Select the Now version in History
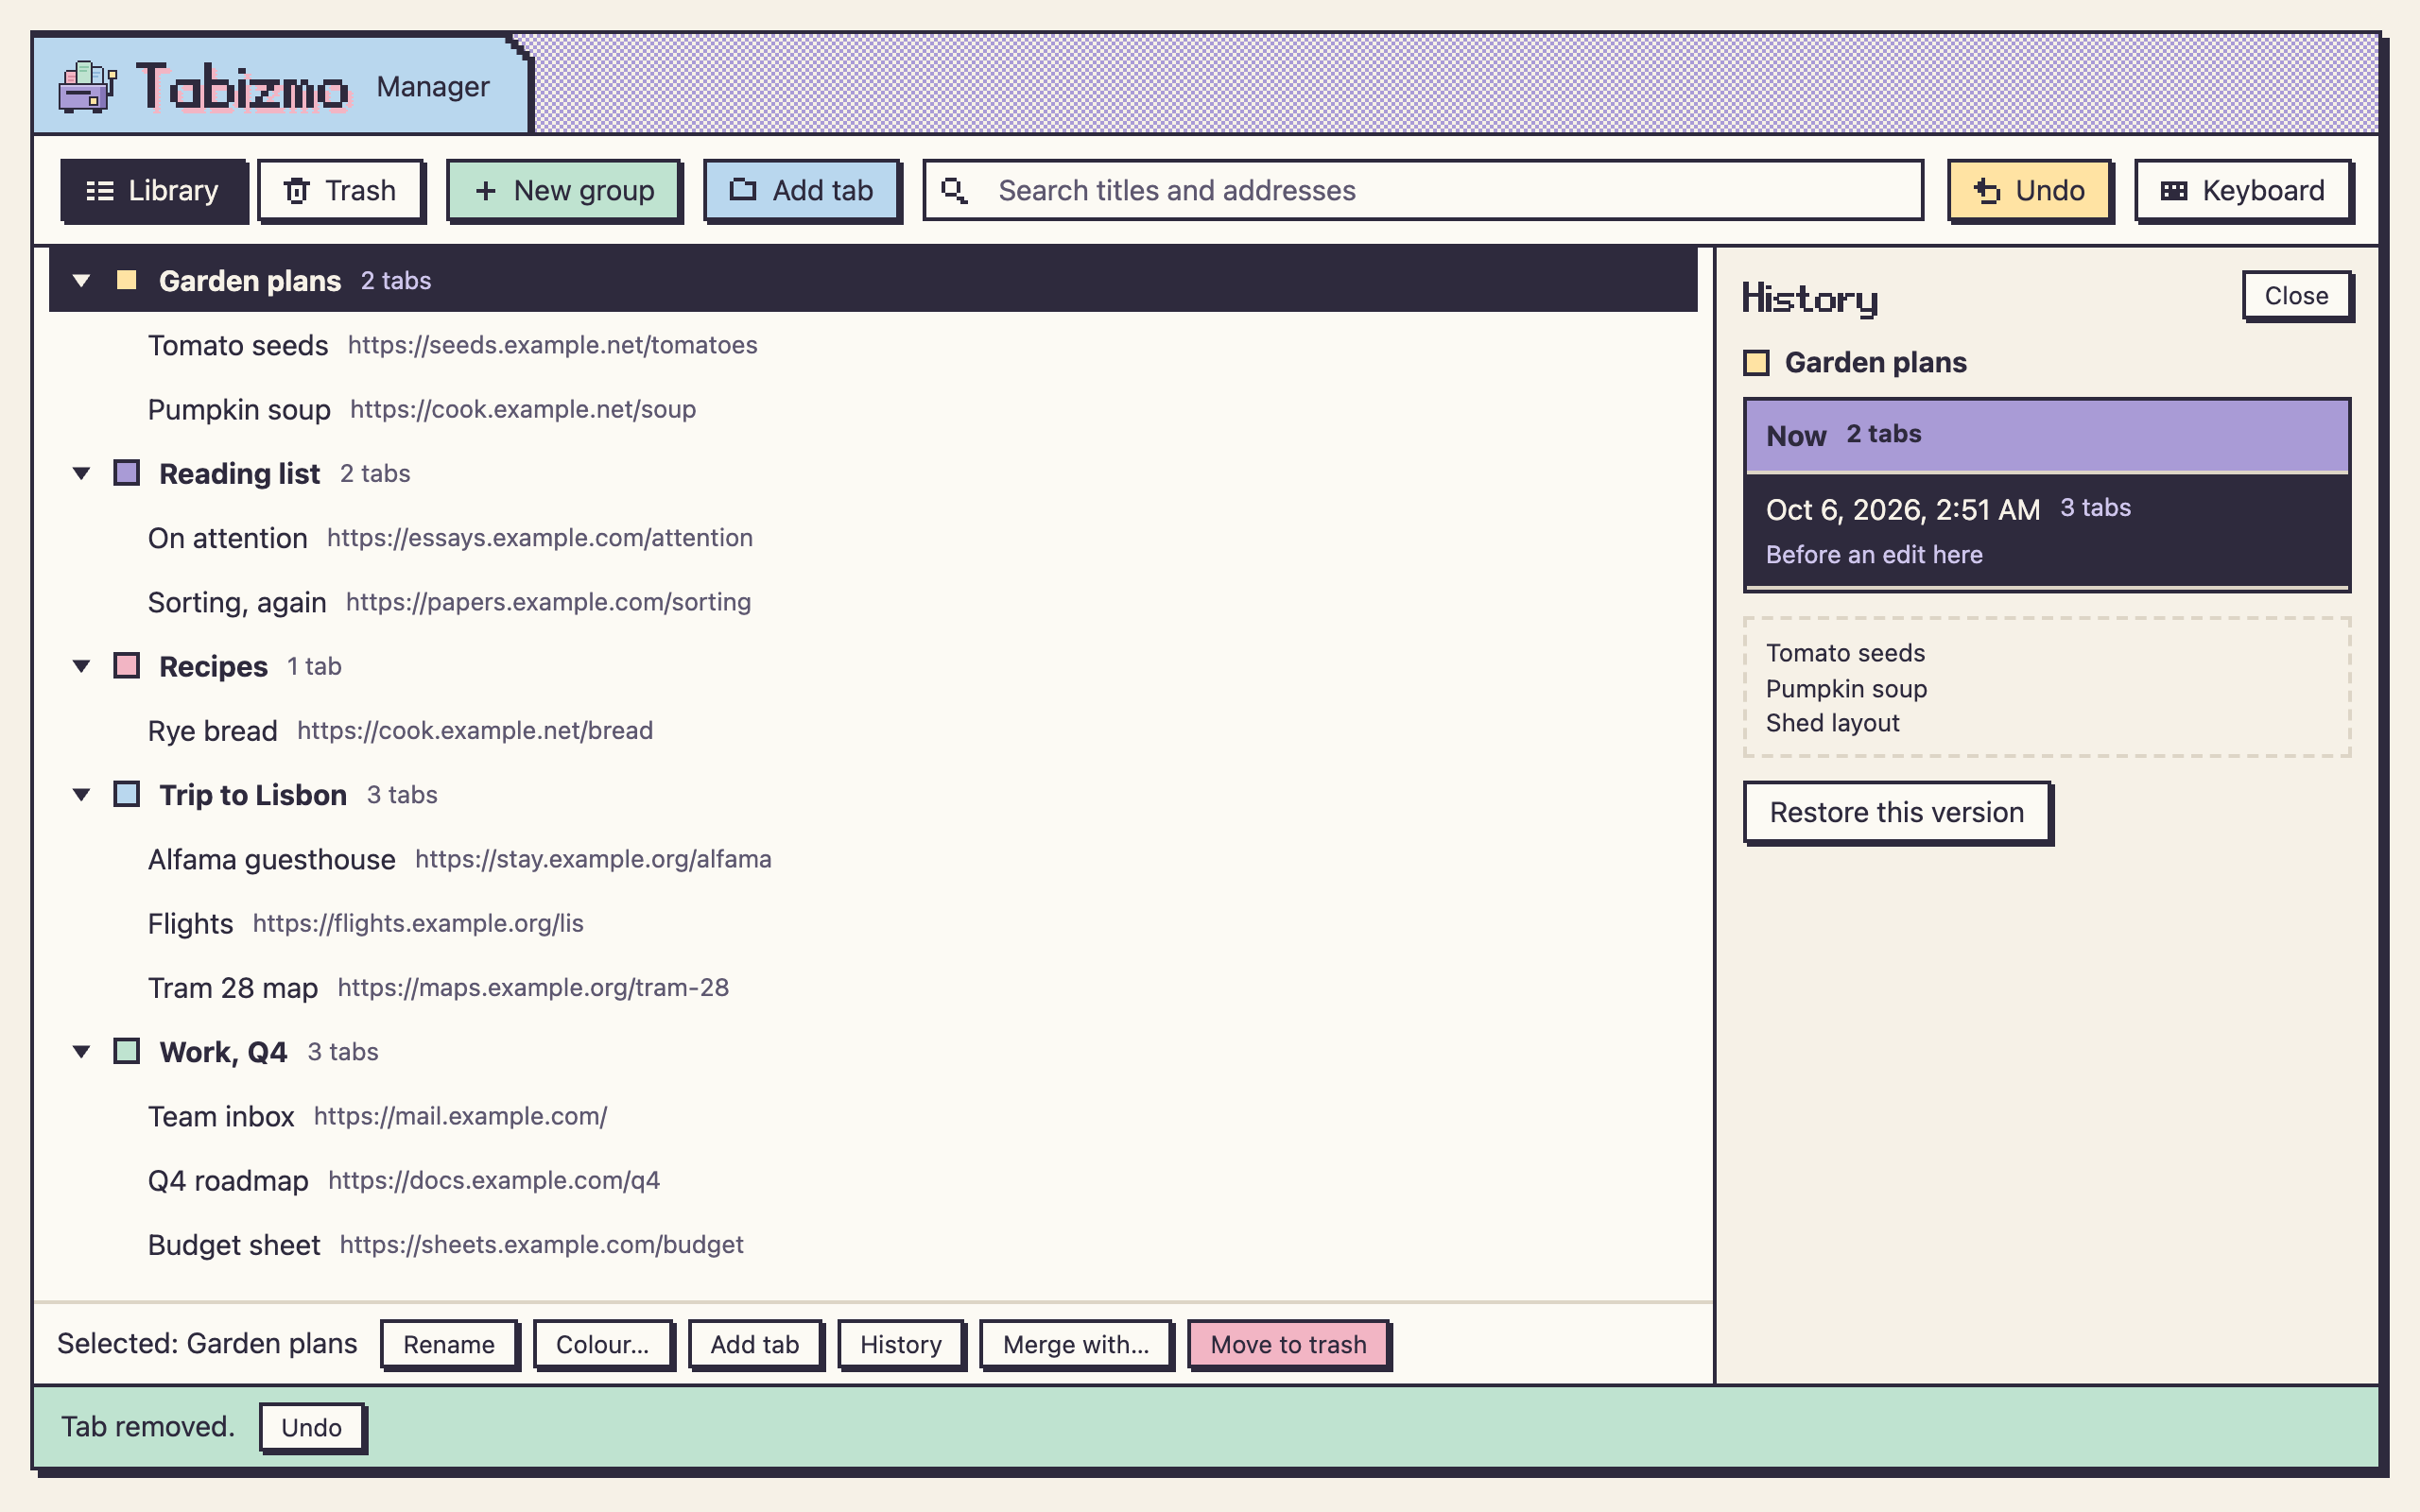 [2047, 435]
